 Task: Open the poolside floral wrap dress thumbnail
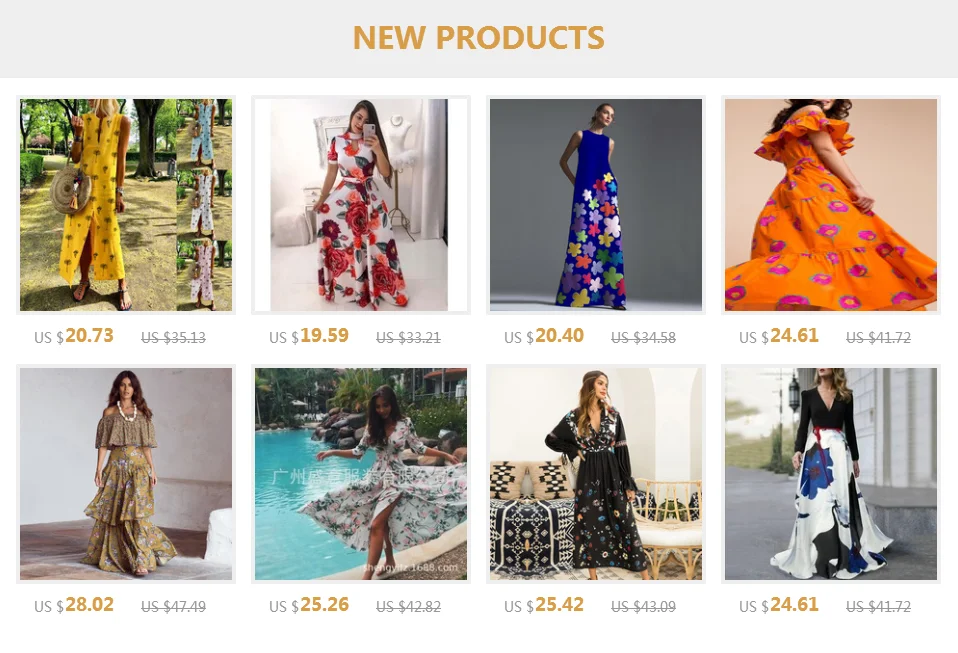coord(360,473)
